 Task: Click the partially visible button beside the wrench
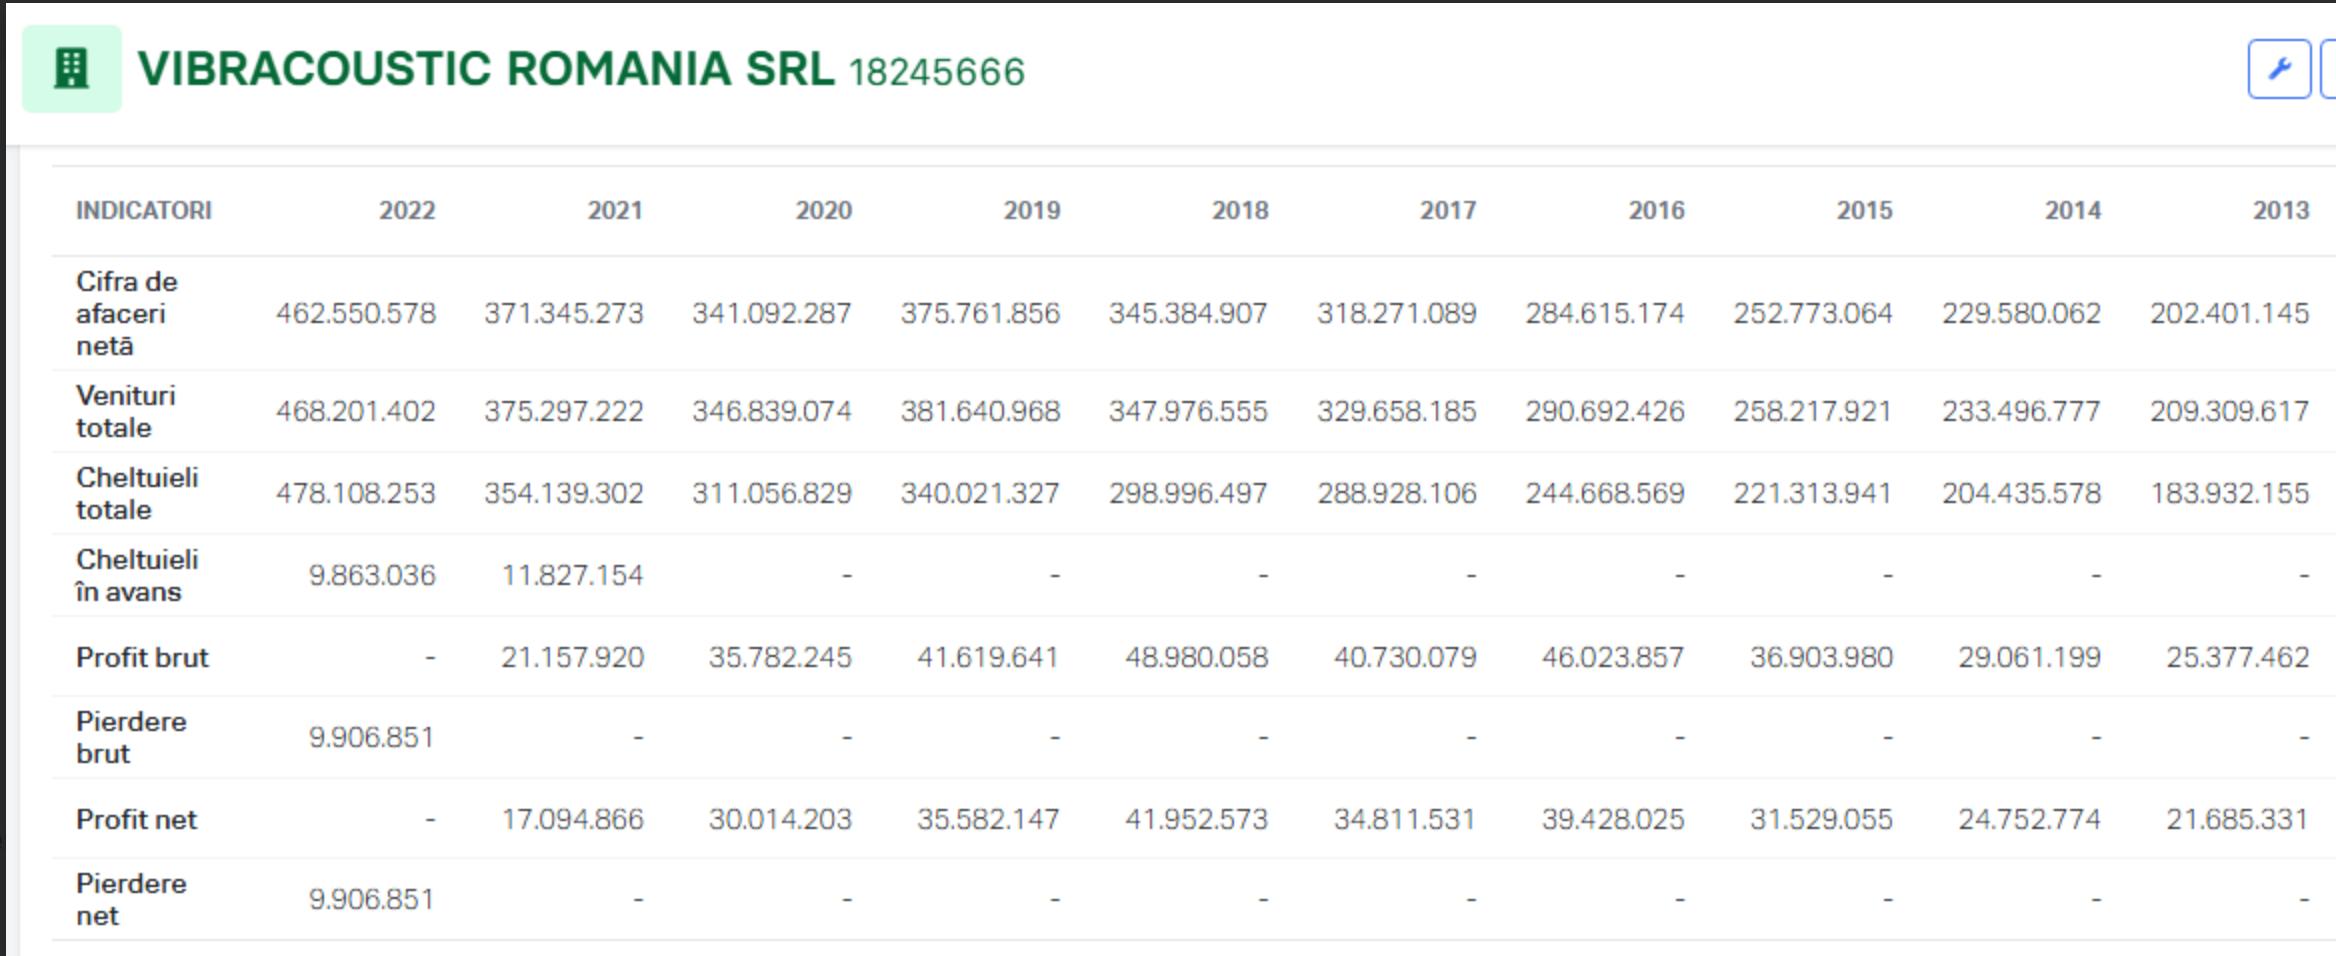coord(2328,69)
